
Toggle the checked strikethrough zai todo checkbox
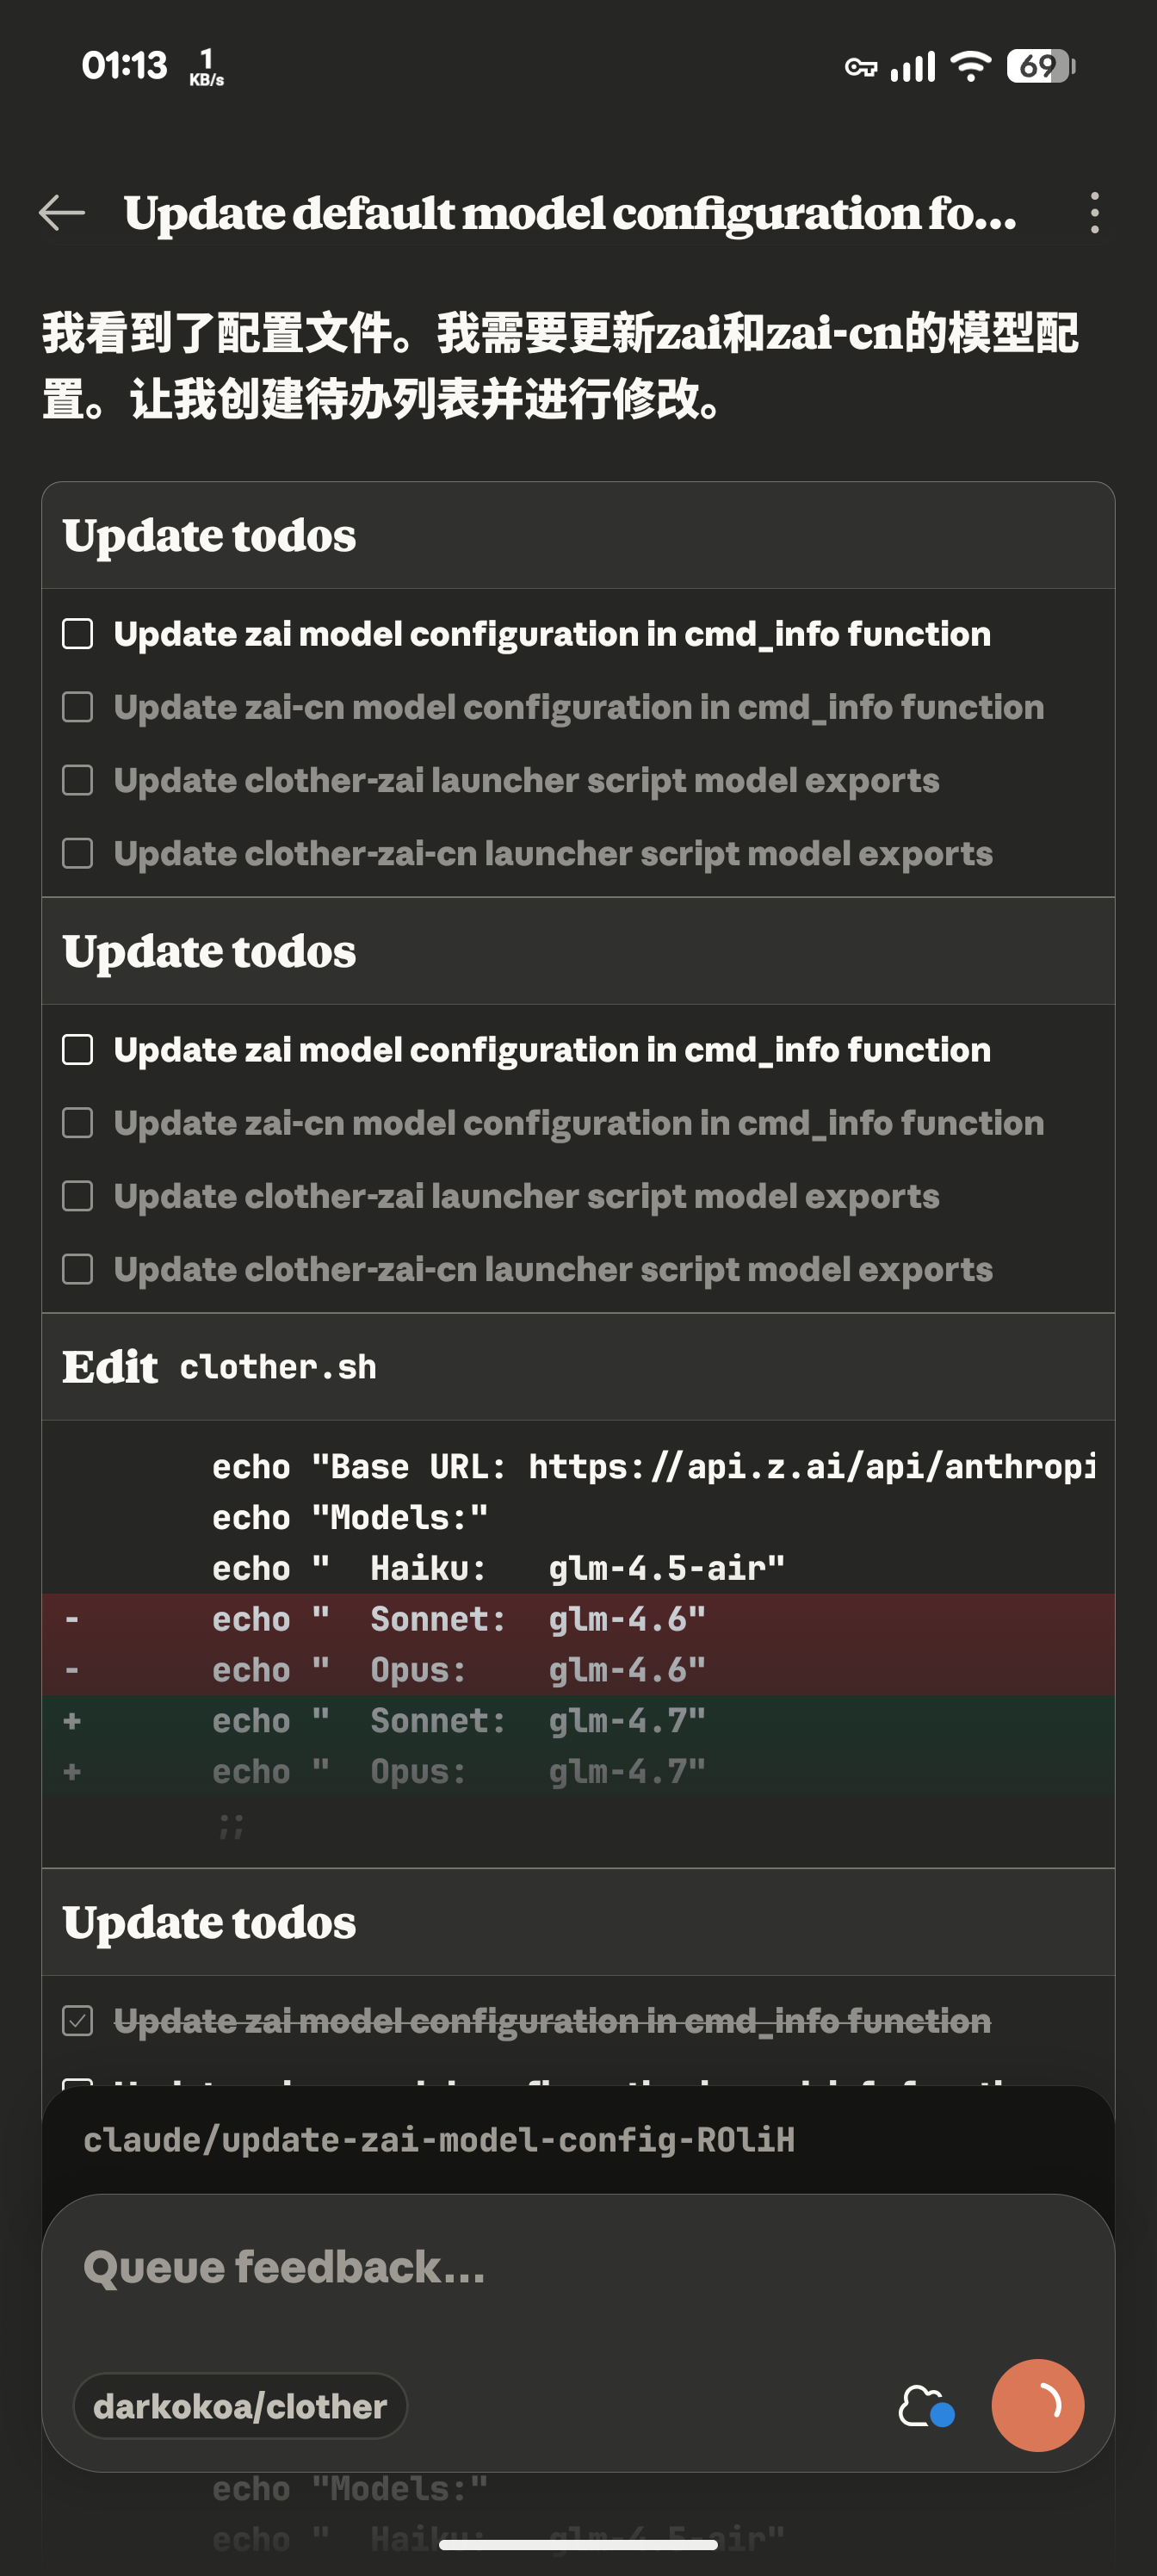tap(78, 2021)
